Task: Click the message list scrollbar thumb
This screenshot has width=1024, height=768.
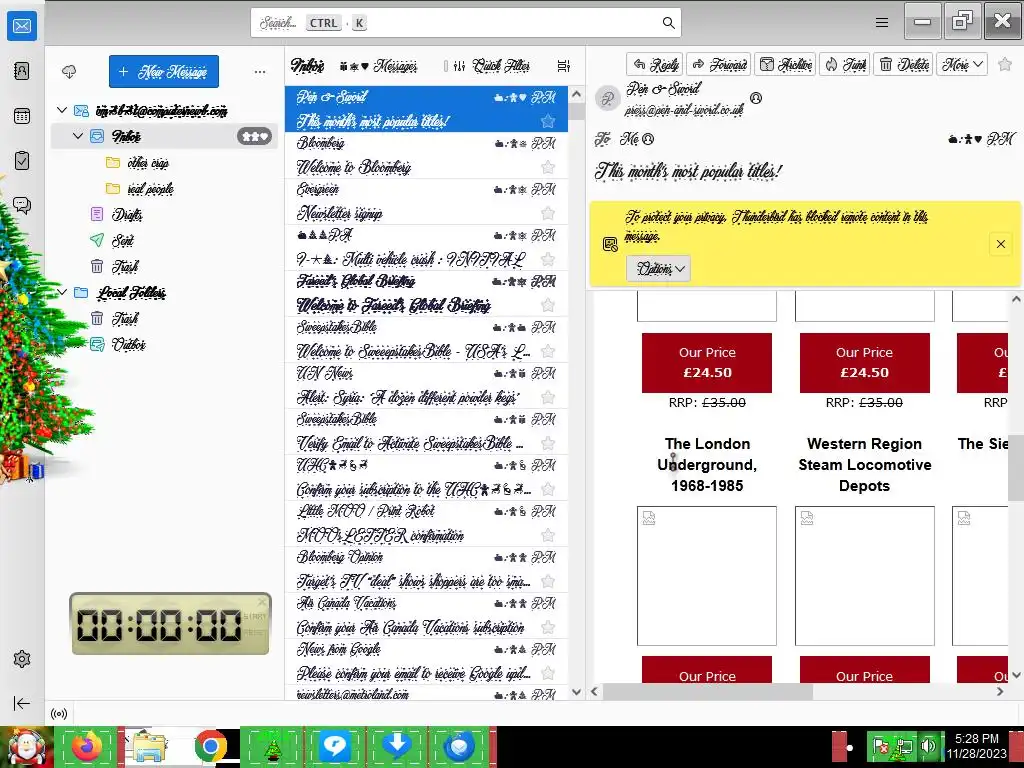Action: tap(576, 111)
